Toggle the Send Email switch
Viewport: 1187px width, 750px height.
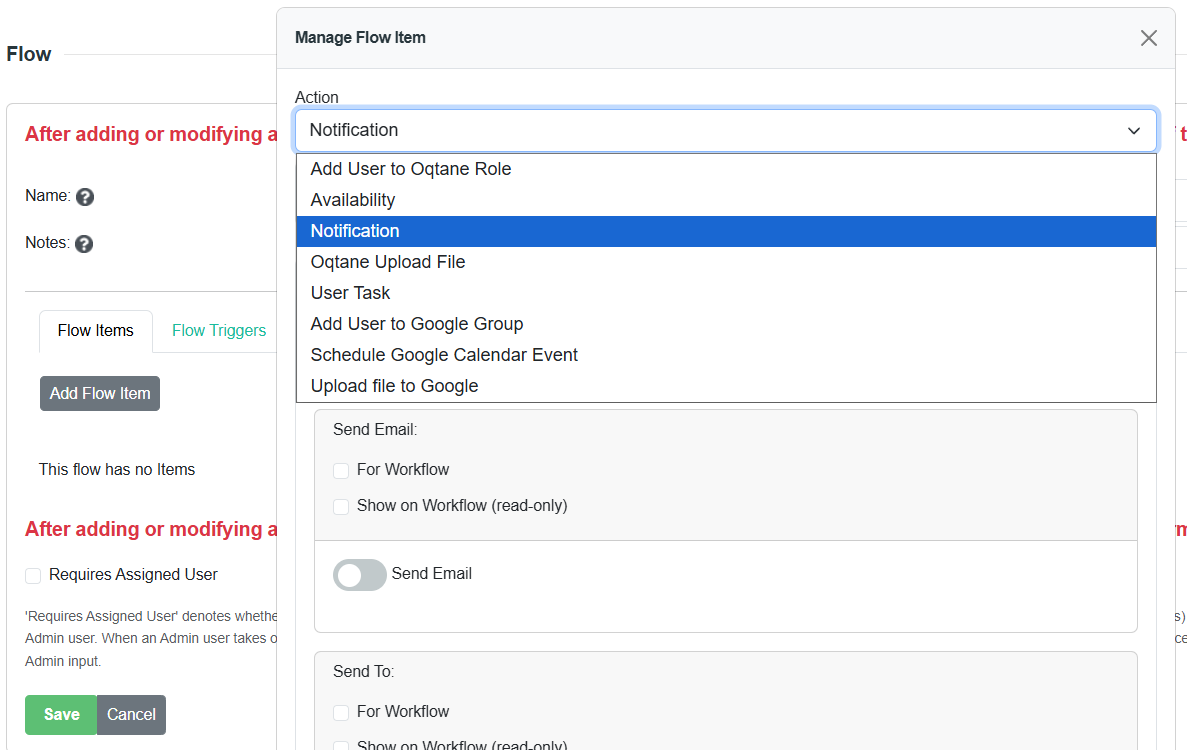click(x=360, y=574)
